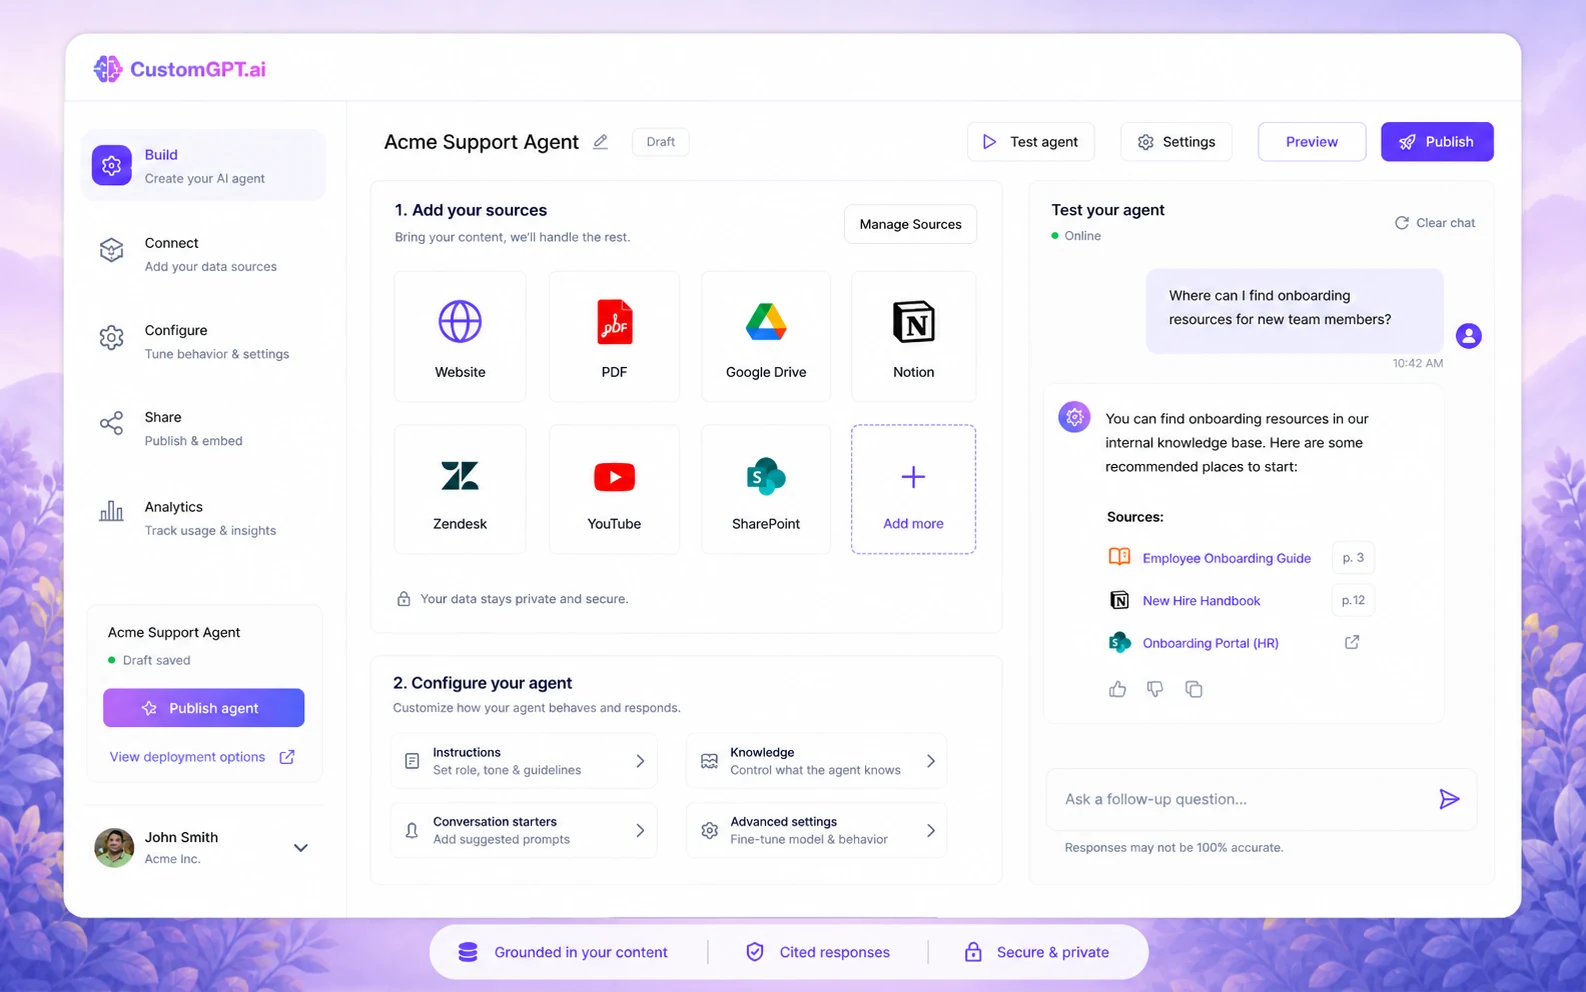Open Settings from the top bar

click(x=1176, y=142)
